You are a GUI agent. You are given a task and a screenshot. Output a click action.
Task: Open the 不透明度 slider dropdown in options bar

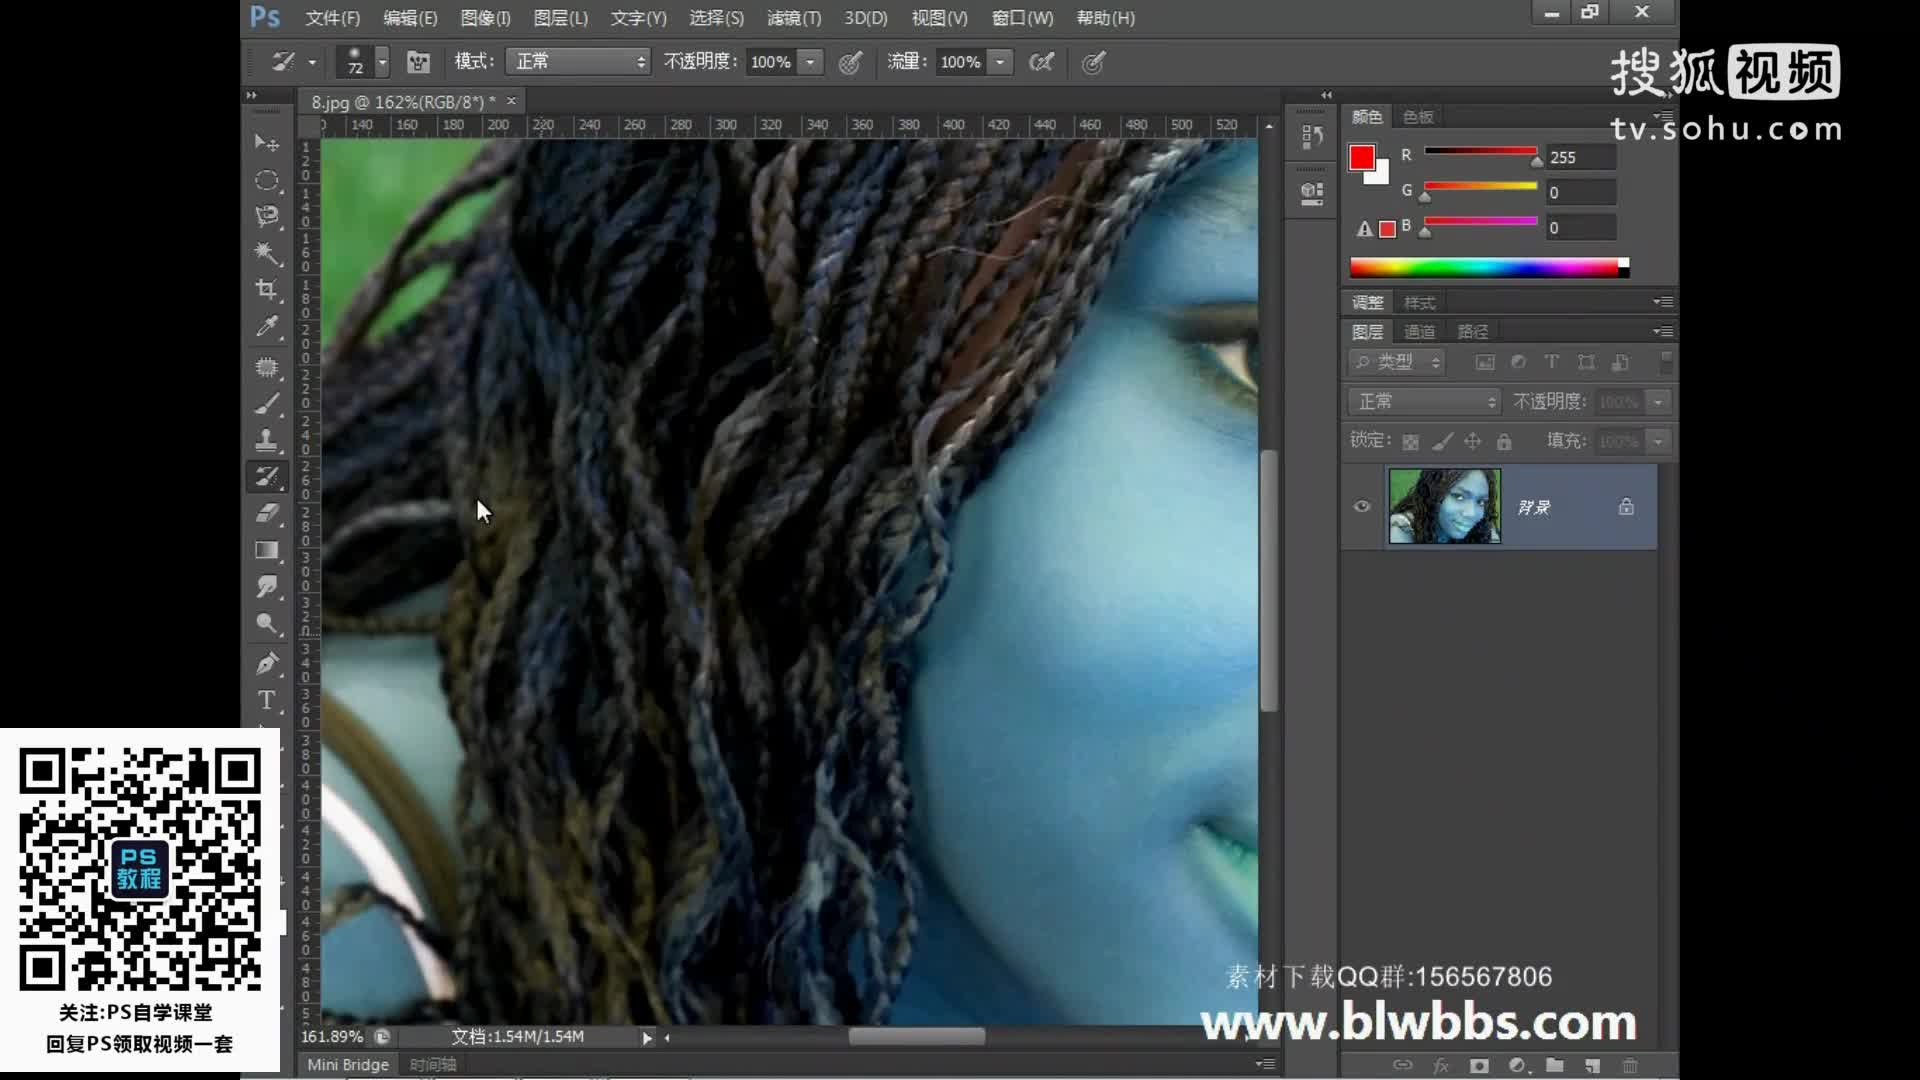click(810, 62)
